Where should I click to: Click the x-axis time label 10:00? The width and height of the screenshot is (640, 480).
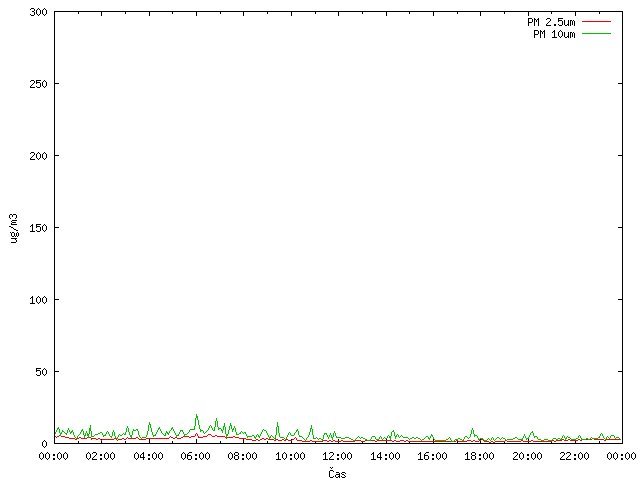point(290,456)
